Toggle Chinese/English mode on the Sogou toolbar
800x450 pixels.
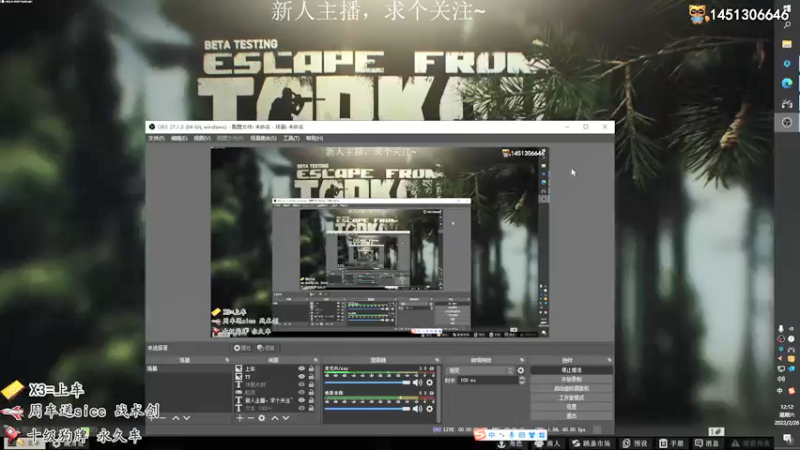click(x=491, y=435)
